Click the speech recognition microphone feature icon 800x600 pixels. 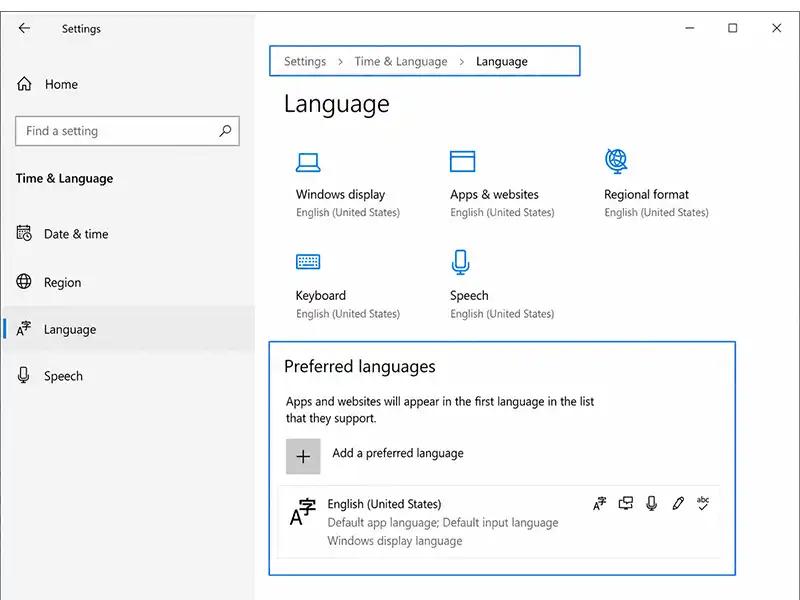point(652,504)
